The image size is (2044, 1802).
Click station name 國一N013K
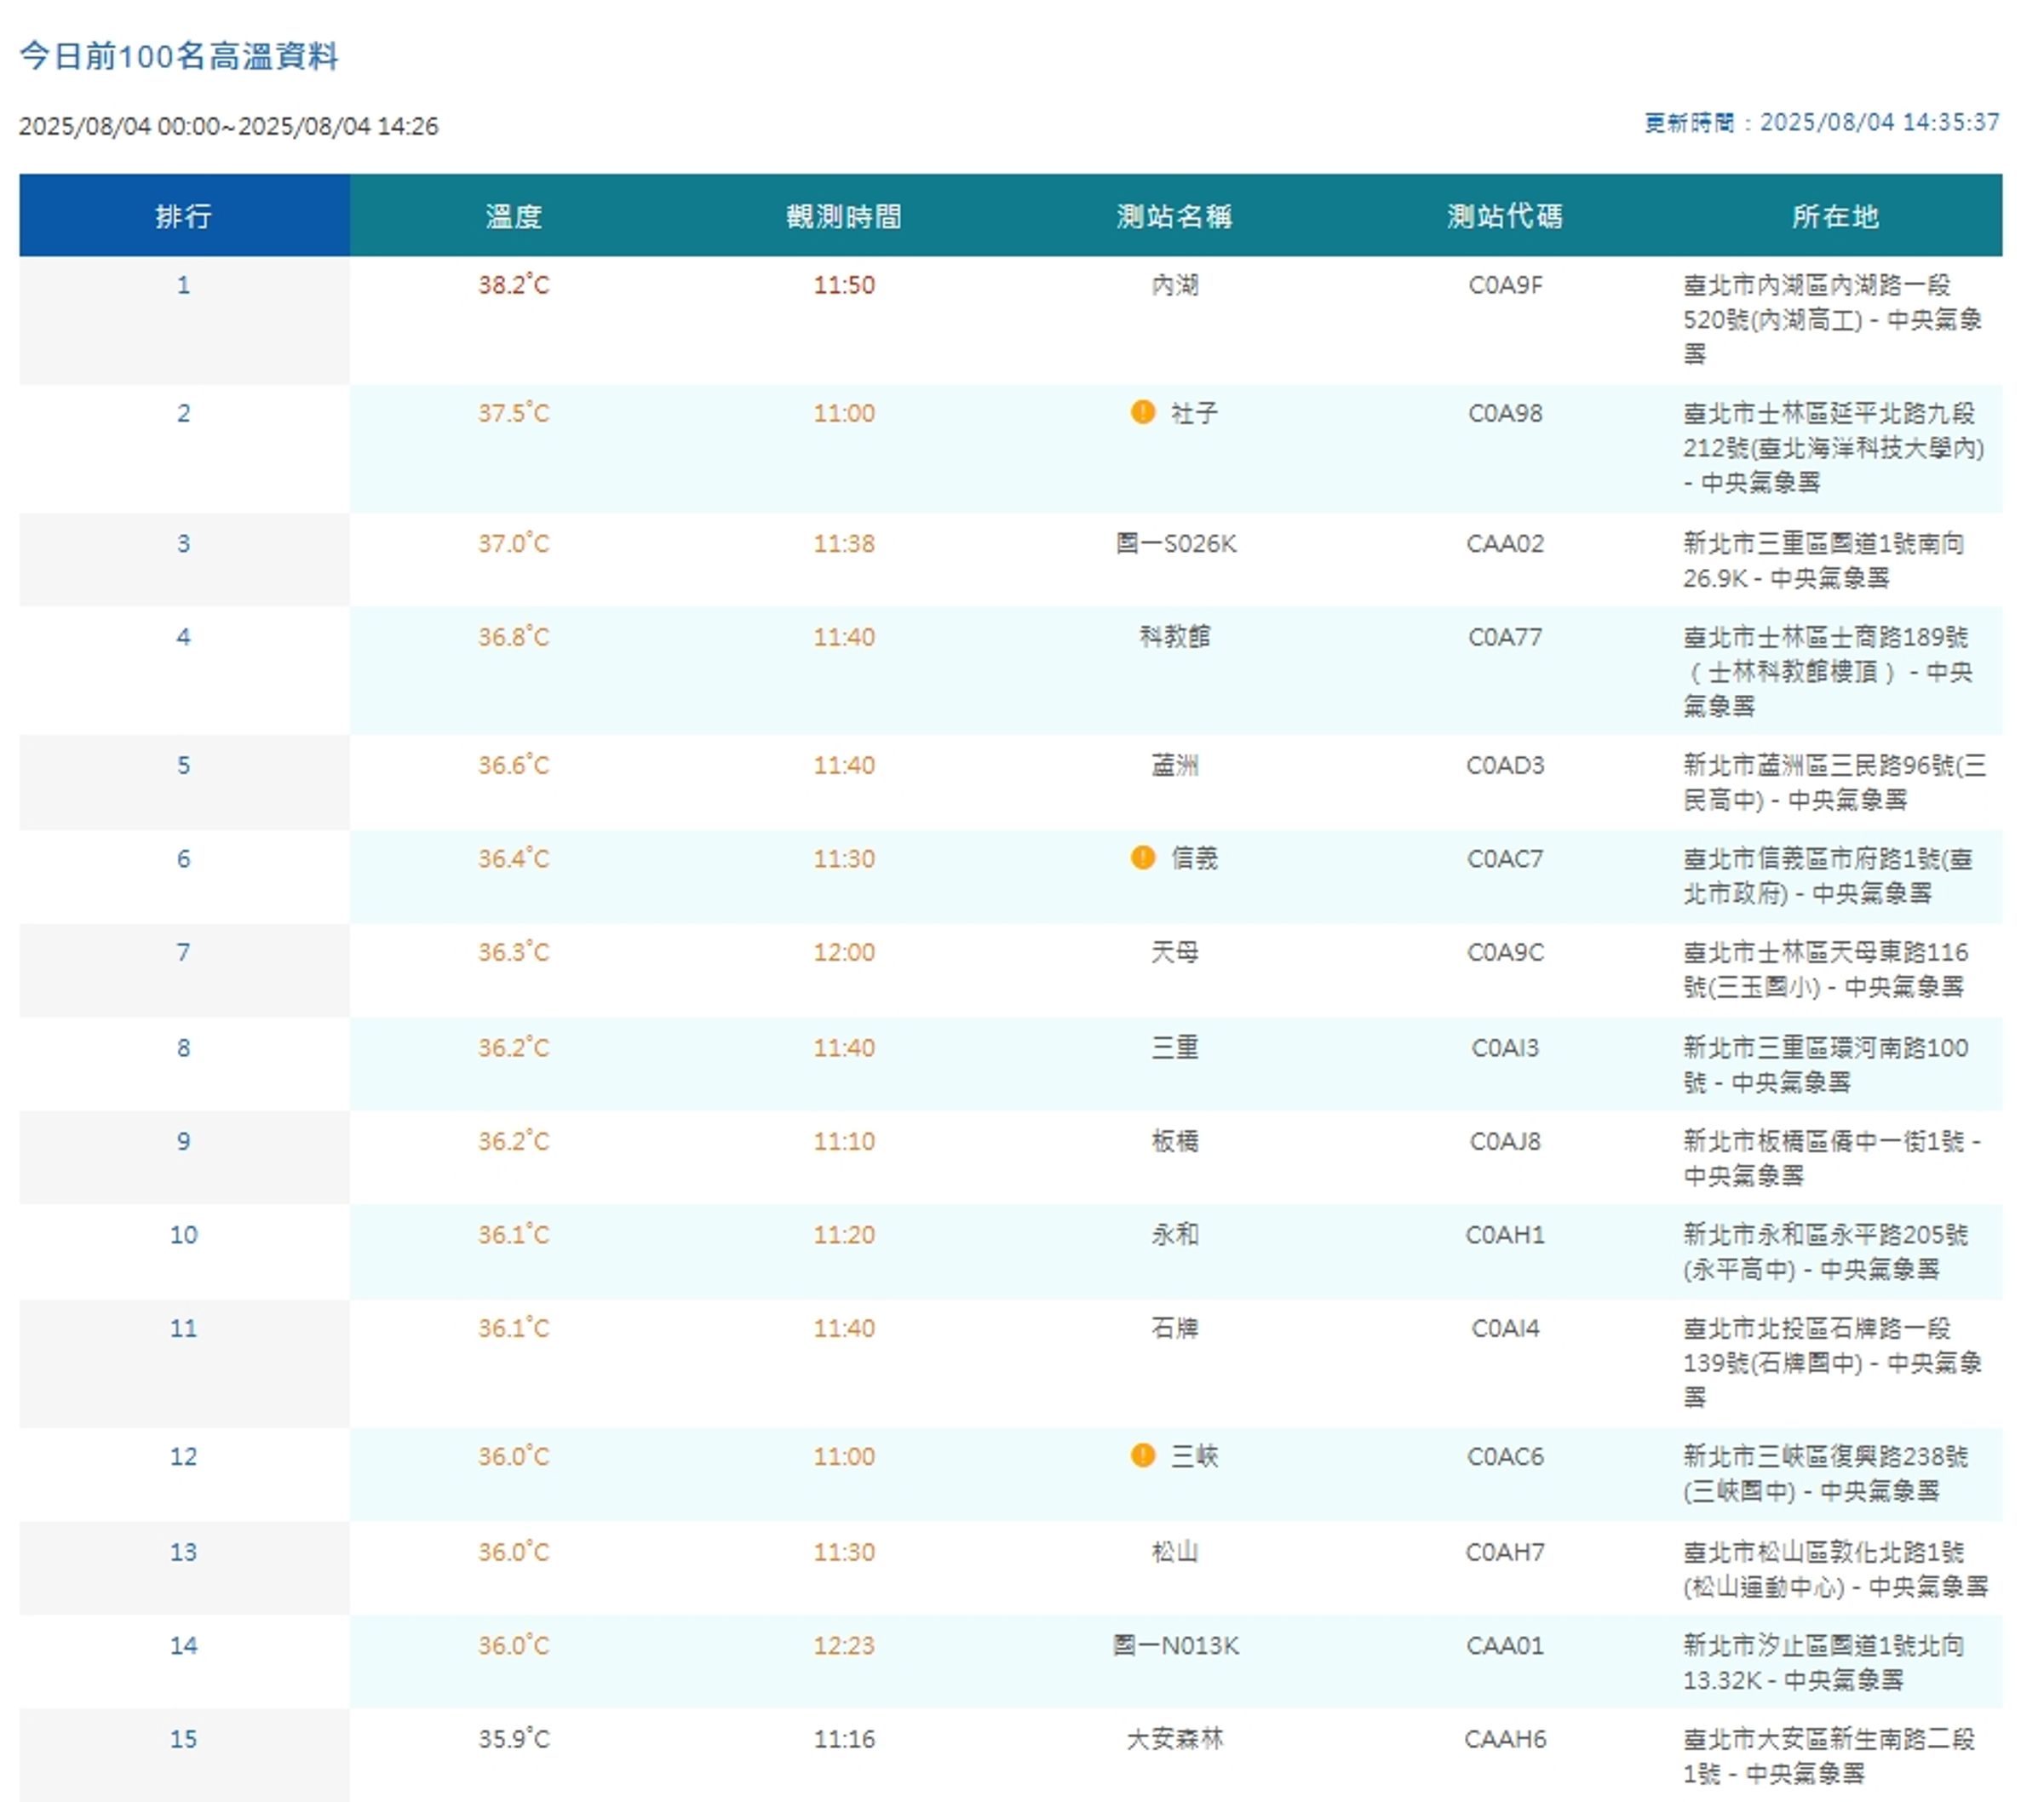1176,1645
